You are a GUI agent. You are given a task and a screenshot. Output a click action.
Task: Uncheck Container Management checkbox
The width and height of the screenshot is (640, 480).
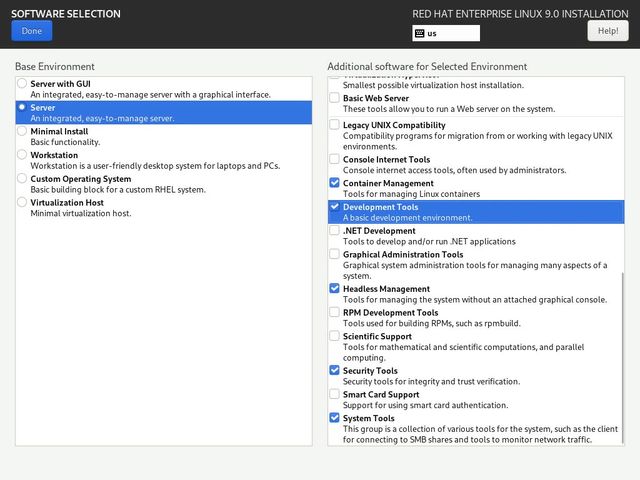click(334, 182)
